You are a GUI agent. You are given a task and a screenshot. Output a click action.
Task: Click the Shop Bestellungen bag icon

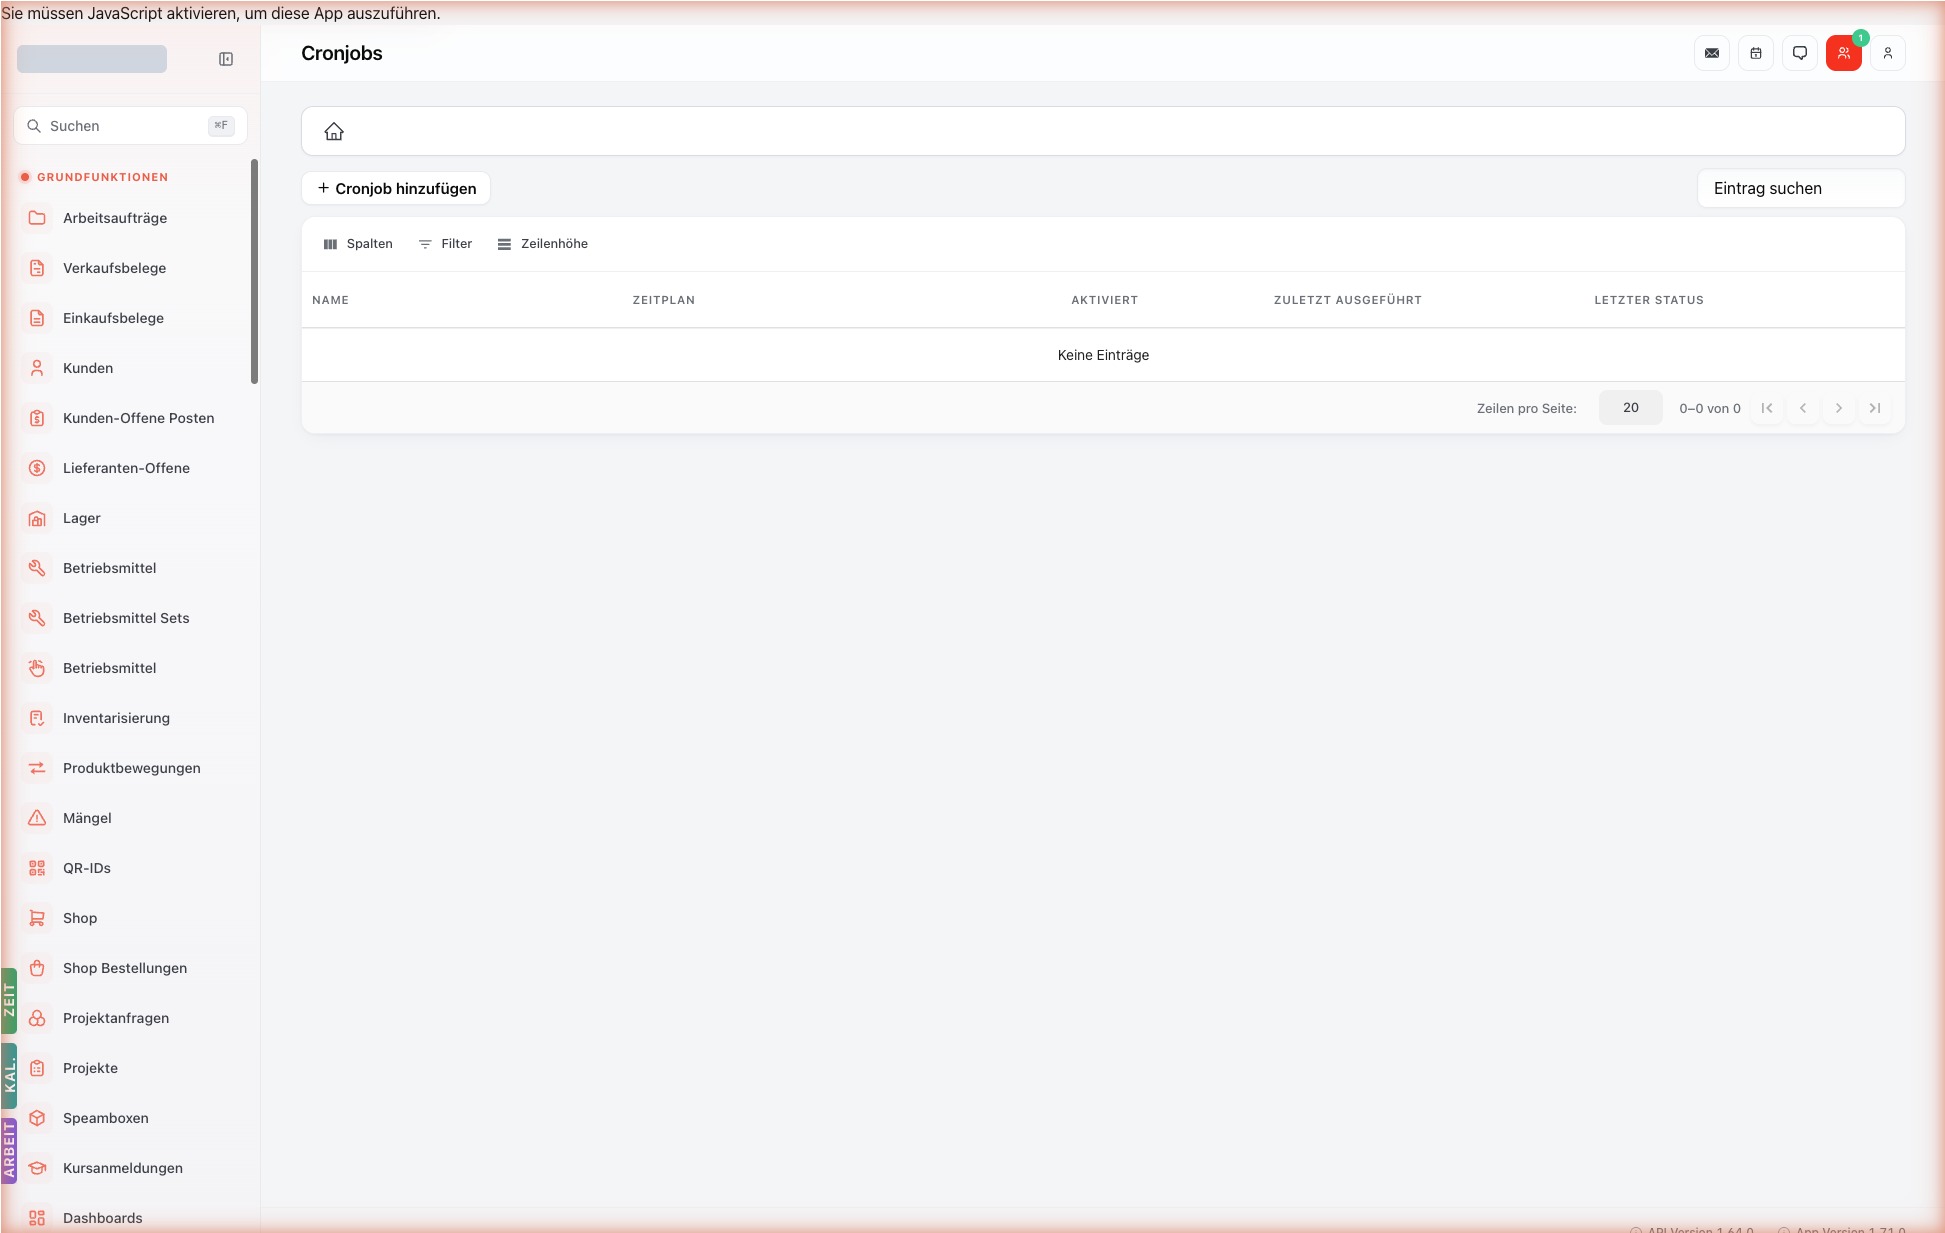coord(37,968)
